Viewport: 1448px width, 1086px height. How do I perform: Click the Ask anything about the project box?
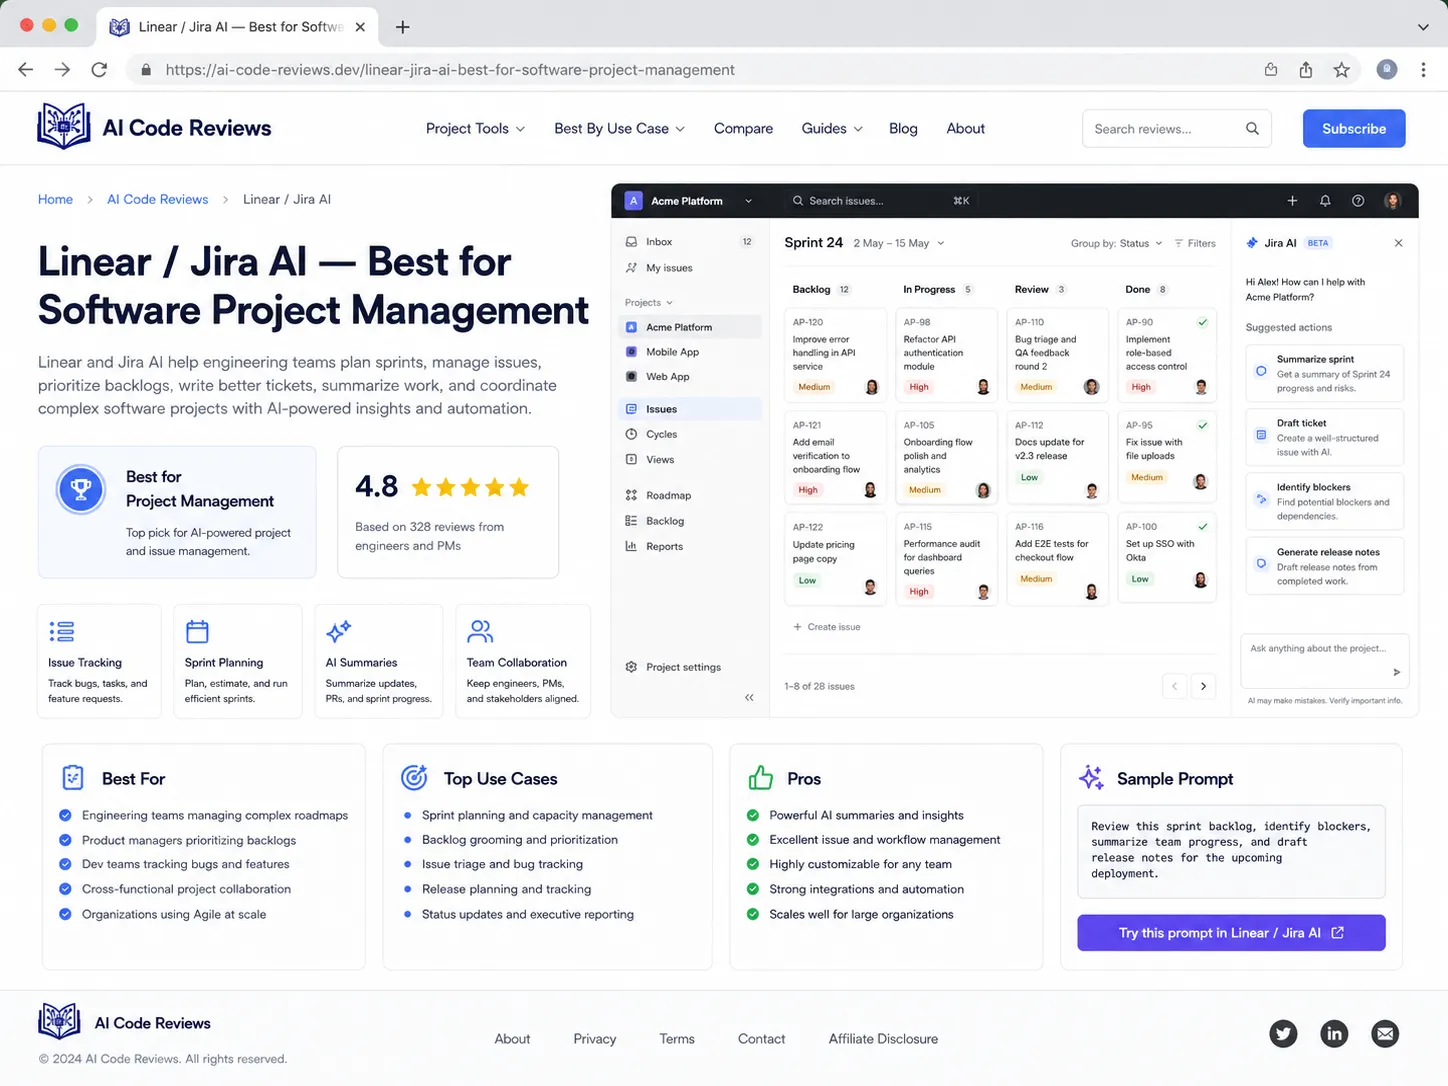point(1325,660)
